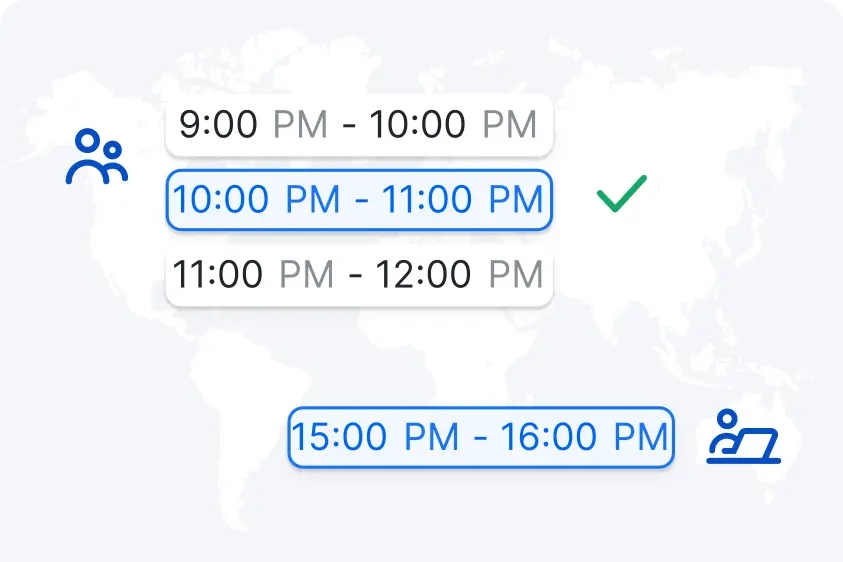Click the person working at laptop icon
Image resolution: width=843 pixels, height=562 pixels.
point(743,438)
